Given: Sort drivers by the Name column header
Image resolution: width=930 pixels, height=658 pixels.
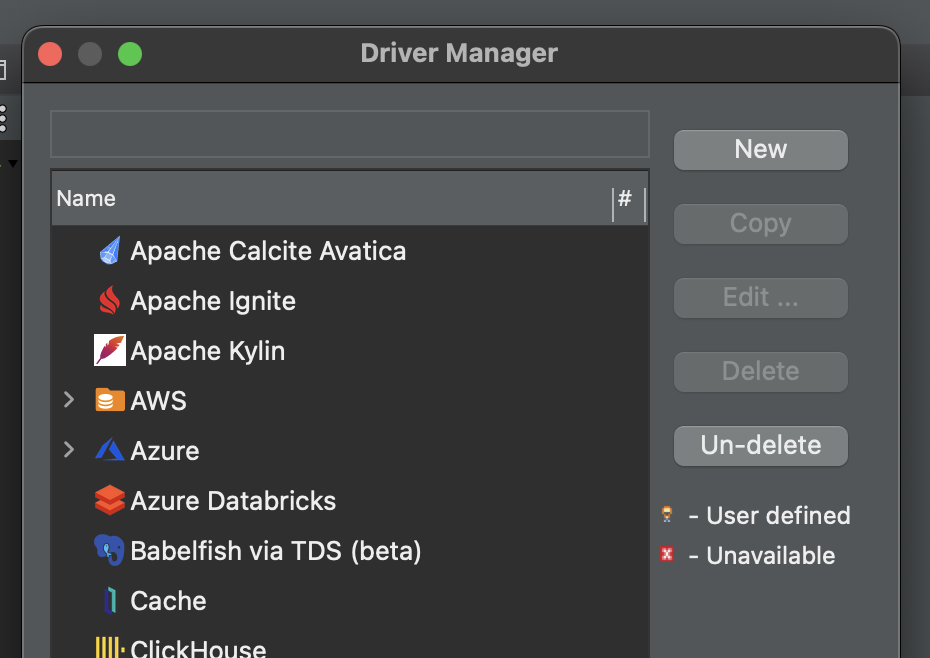Looking at the screenshot, I should pos(330,199).
